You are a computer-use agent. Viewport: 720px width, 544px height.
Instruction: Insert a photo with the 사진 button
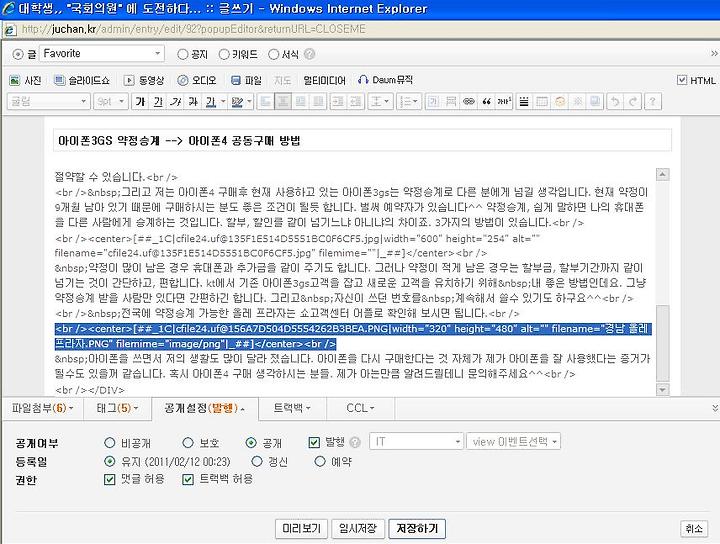[x=25, y=80]
